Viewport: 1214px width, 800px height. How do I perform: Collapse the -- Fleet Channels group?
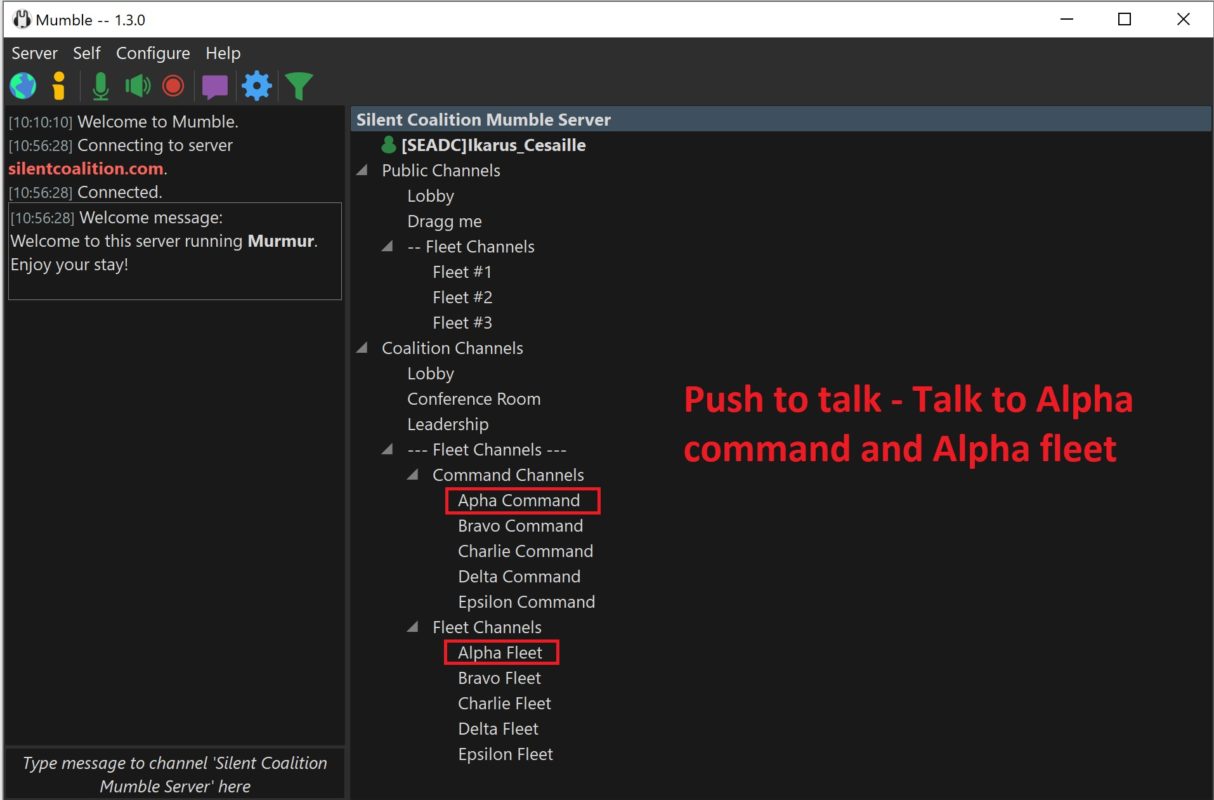387,247
